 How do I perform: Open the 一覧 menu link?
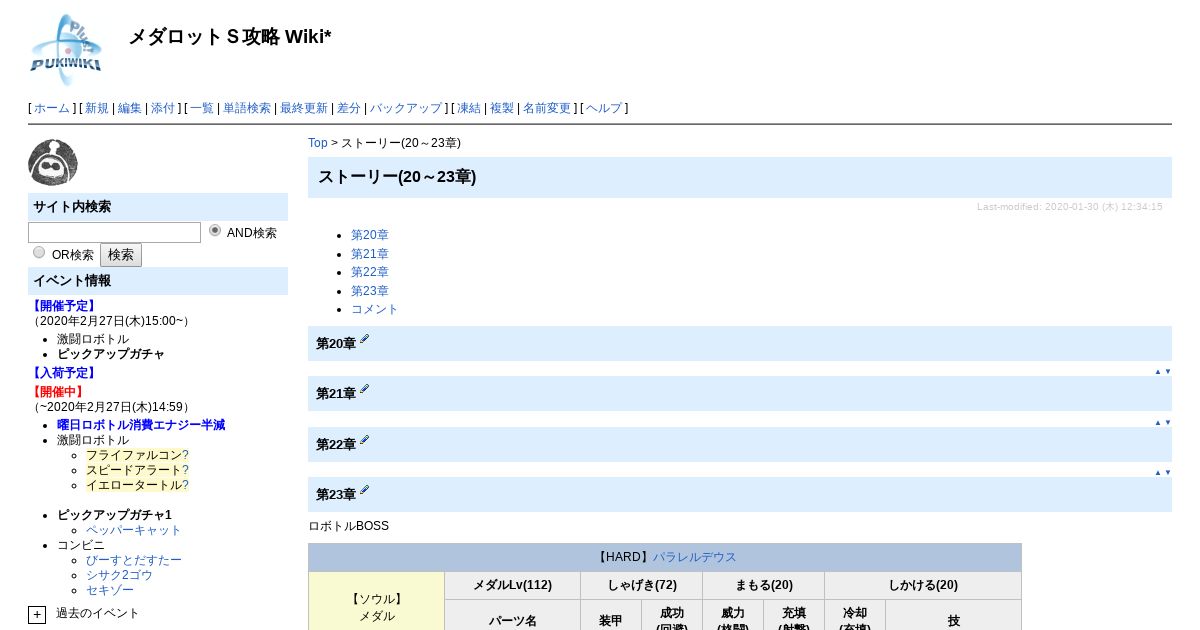(x=202, y=108)
